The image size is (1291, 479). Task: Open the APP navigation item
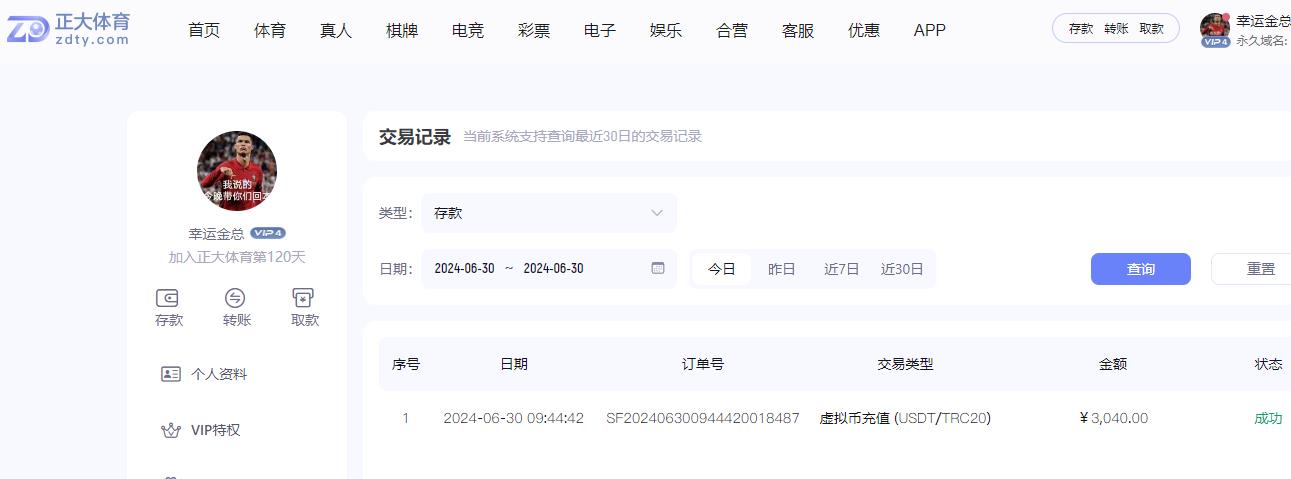pos(930,30)
